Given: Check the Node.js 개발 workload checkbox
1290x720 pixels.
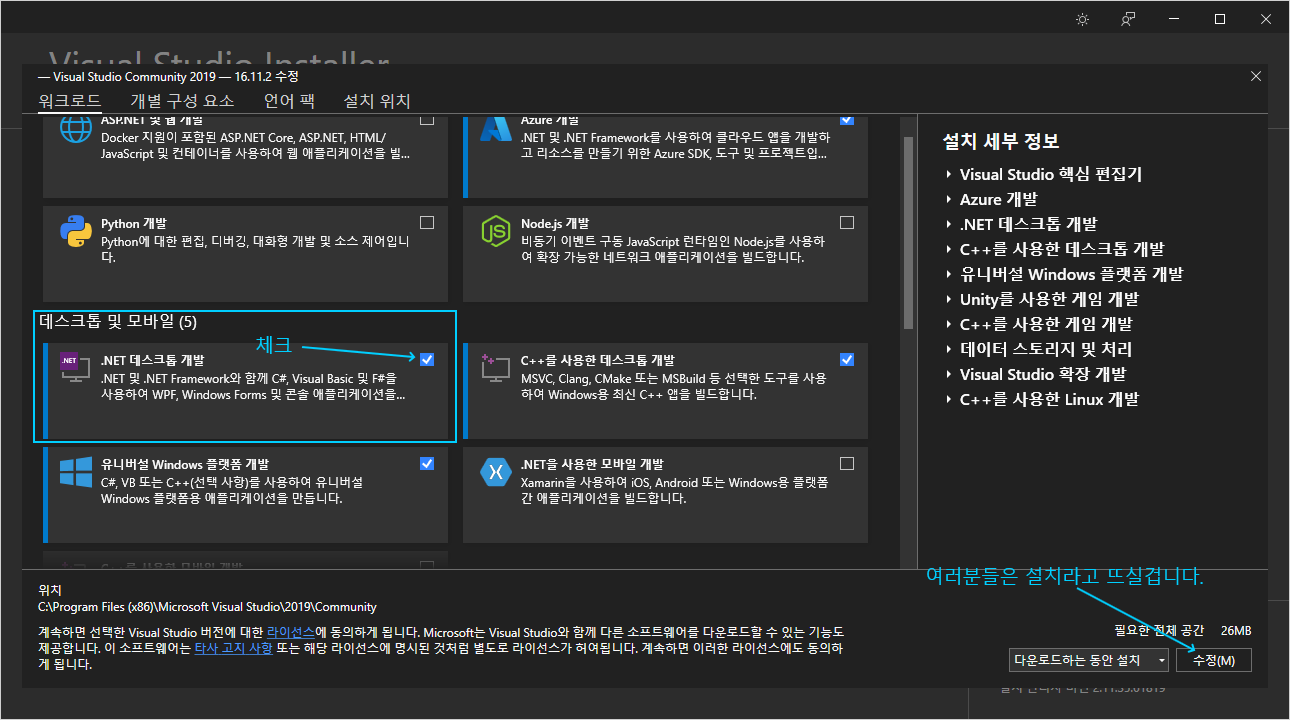Looking at the screenshot, I should coord(847,222).
